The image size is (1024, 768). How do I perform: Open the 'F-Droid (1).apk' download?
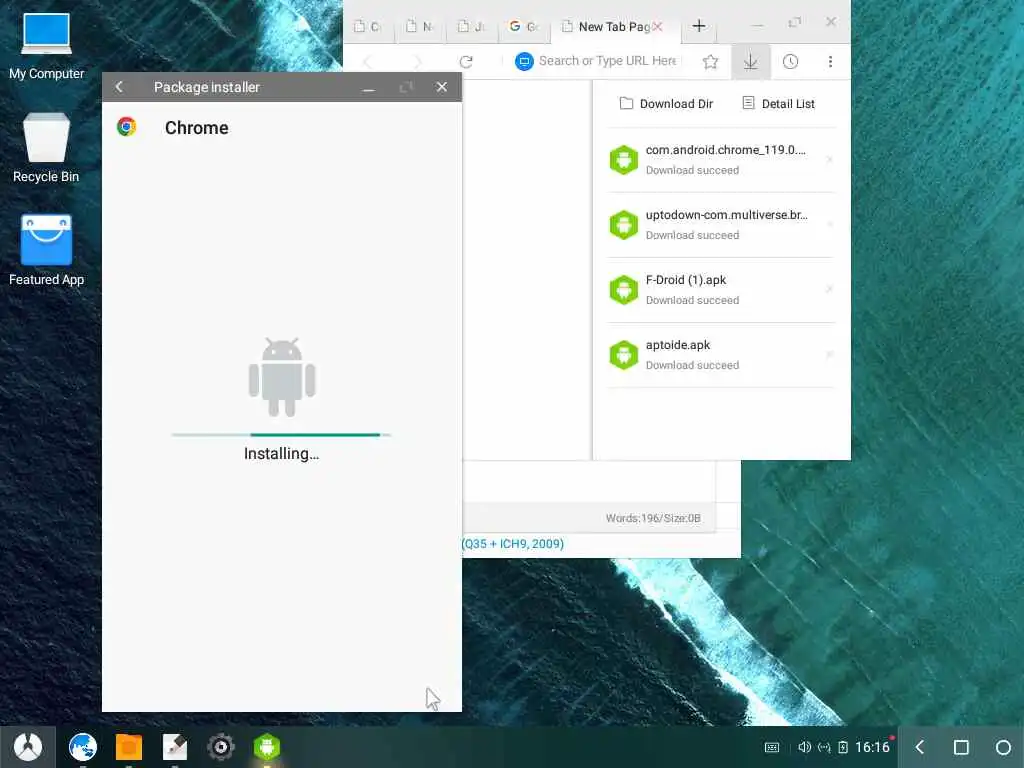pyautogui.click(x=721, y=289)
